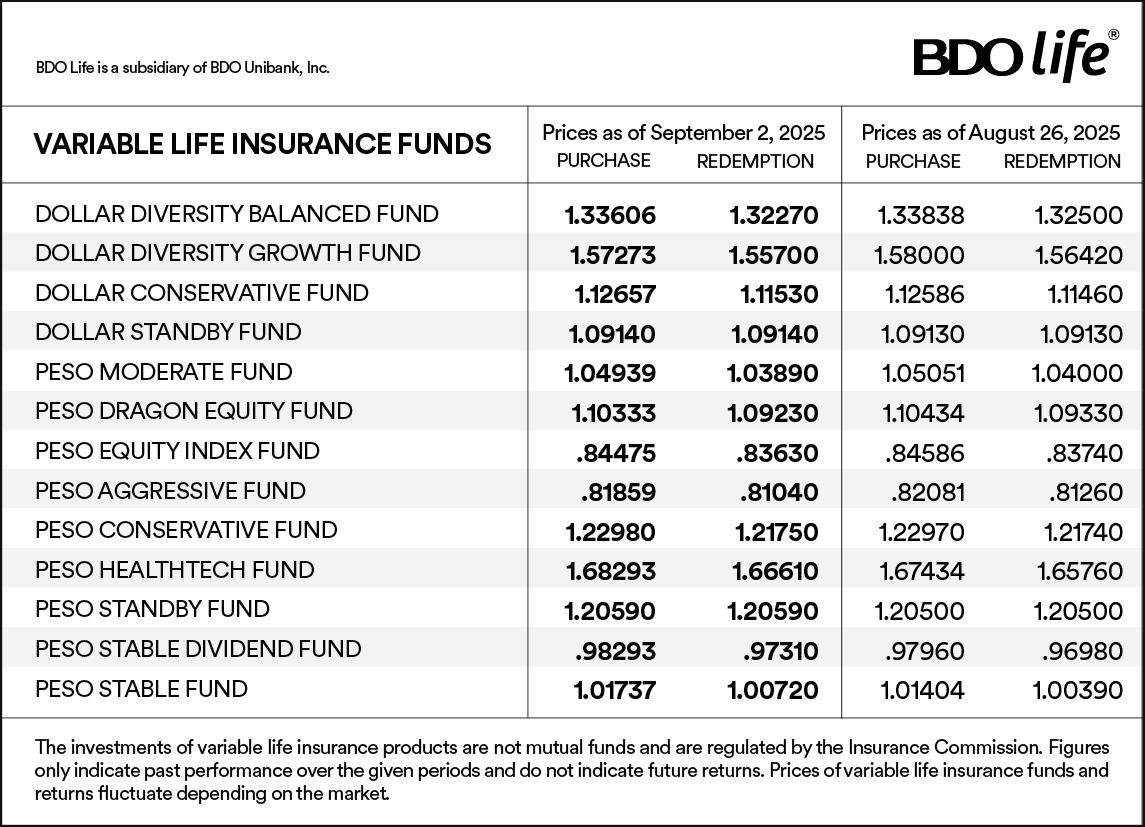This screenshot has width=1145, height=827.
Task: Select the Dollar Standby Fund row label
Action: click(168, 332)
